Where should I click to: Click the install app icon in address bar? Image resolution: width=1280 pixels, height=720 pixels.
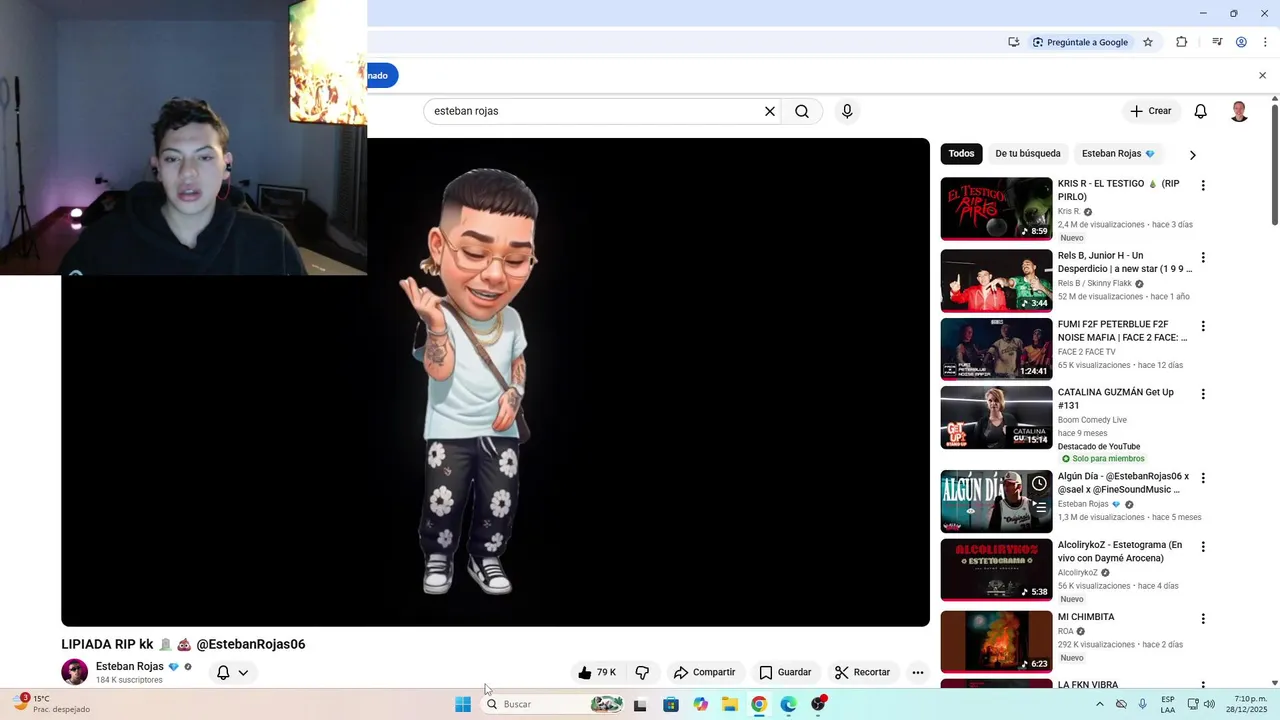pyautogui.click(x=1013, y=42)
